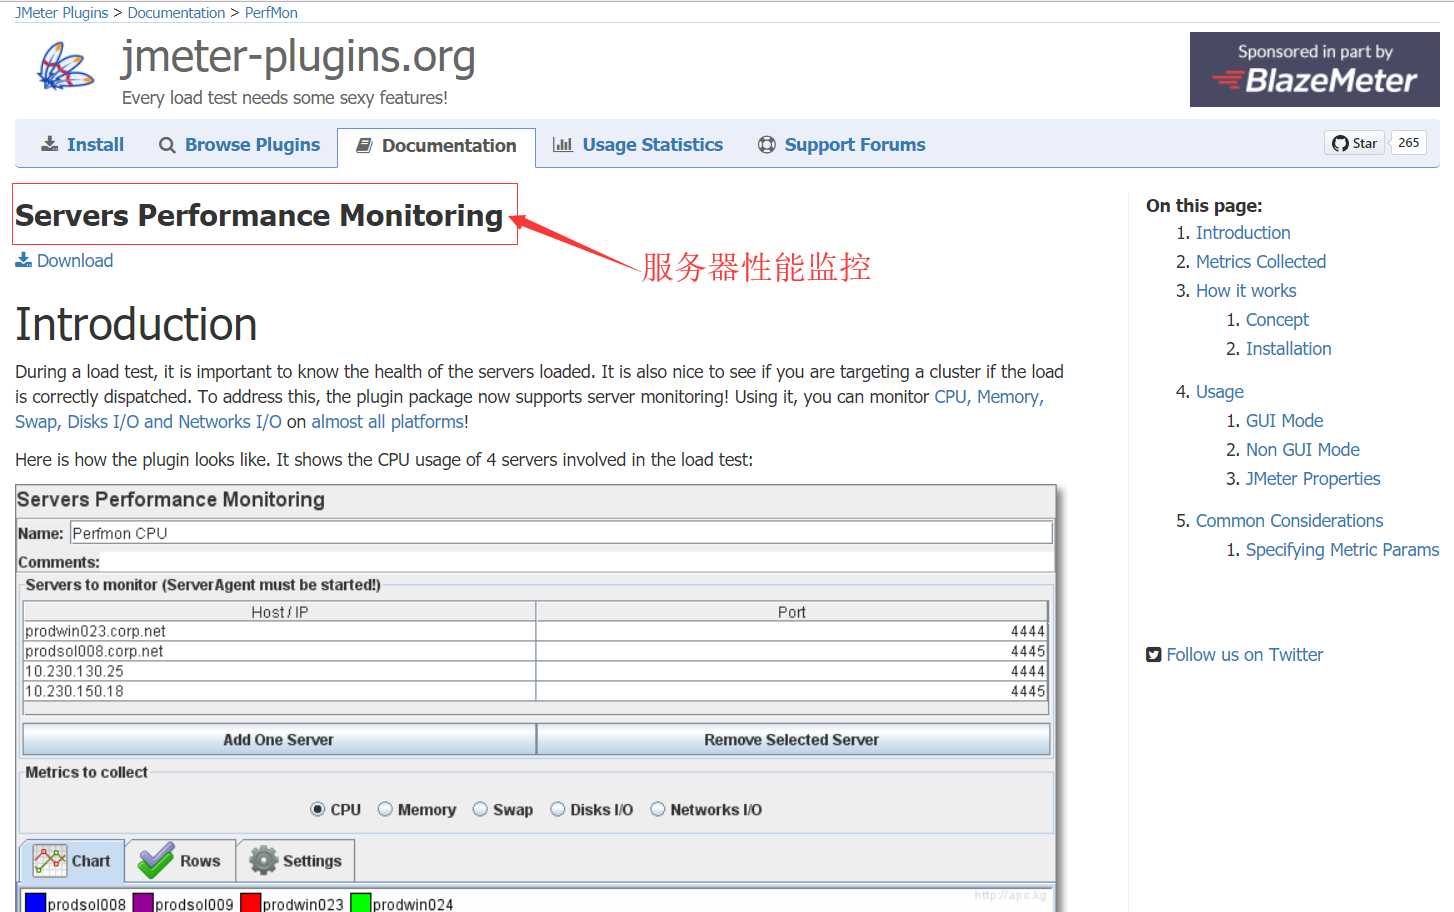Go to Common Considerations section link
The image size is (1454, 912).
coord(1290,521)
